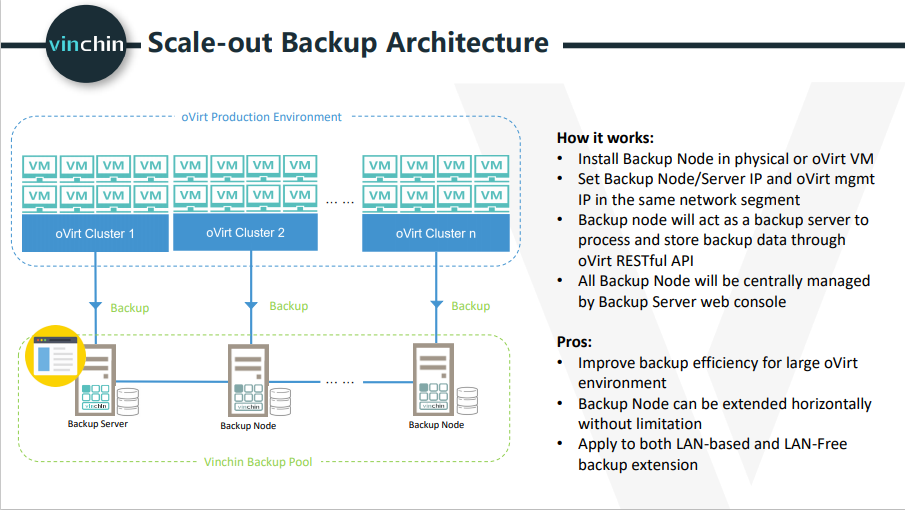
Task: Click the 'How it works:' heading
Action: [605, 138]
